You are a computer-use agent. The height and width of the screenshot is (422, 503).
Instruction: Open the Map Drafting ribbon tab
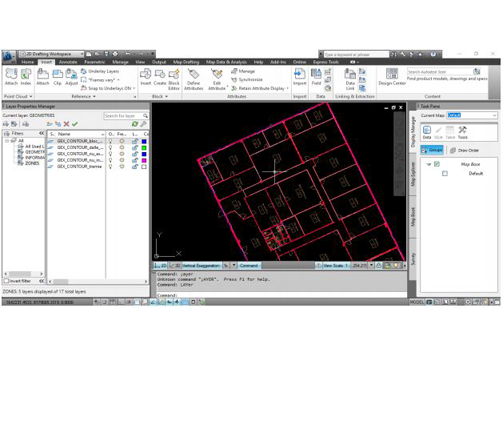pos(186,62)
